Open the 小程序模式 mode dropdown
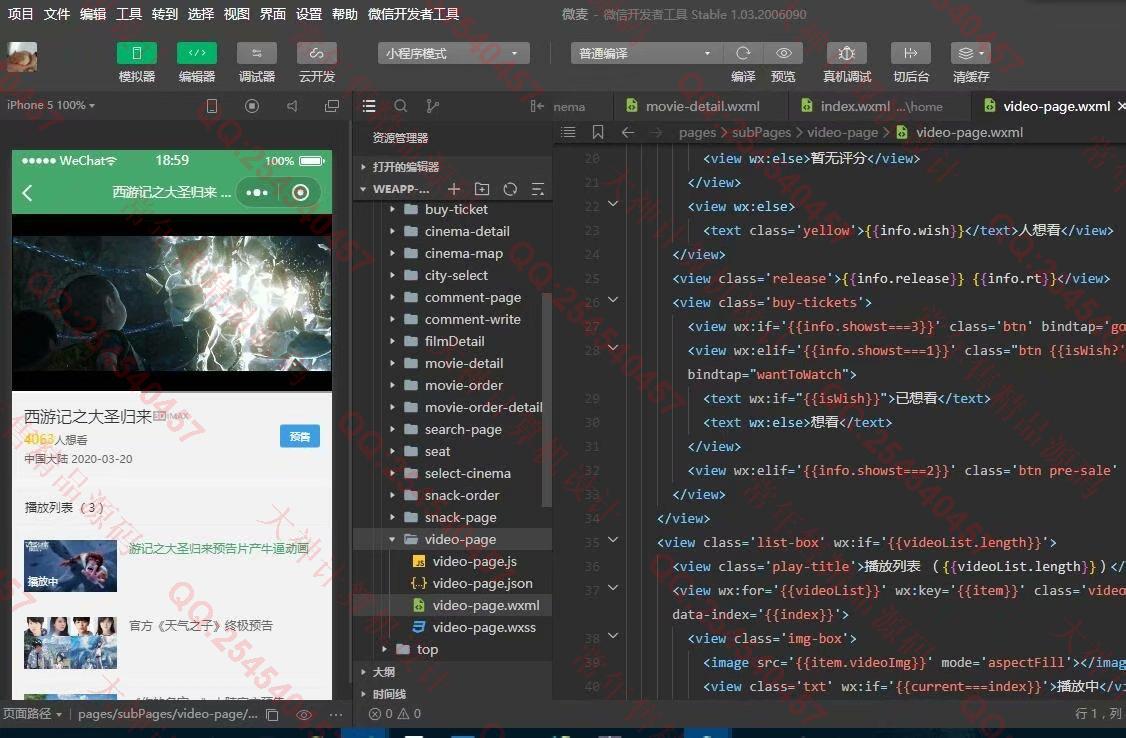This screenshot has width=1126, height=738. pos(453,54)
